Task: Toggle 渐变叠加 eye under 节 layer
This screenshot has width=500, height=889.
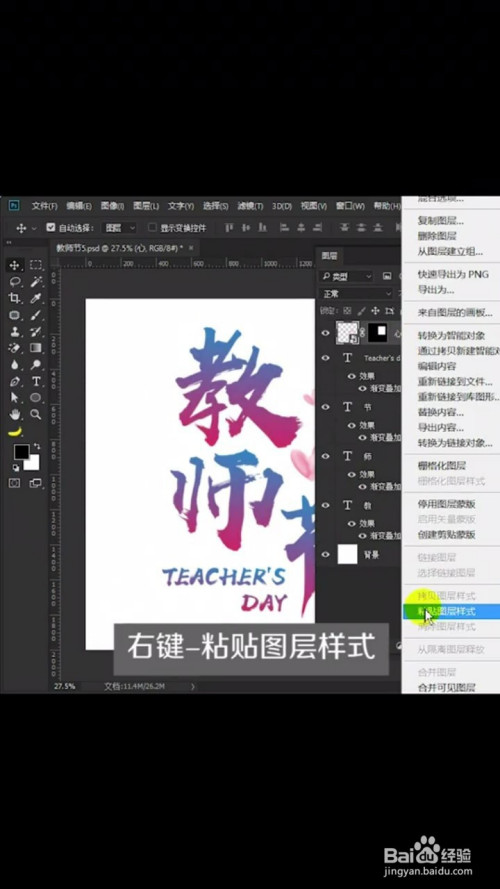Action: (x=362, y=438)
